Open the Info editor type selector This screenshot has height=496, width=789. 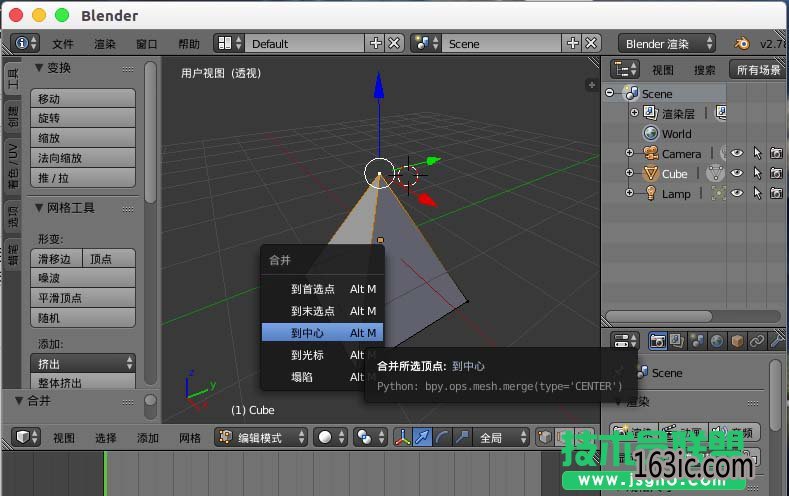coord(25,43)
